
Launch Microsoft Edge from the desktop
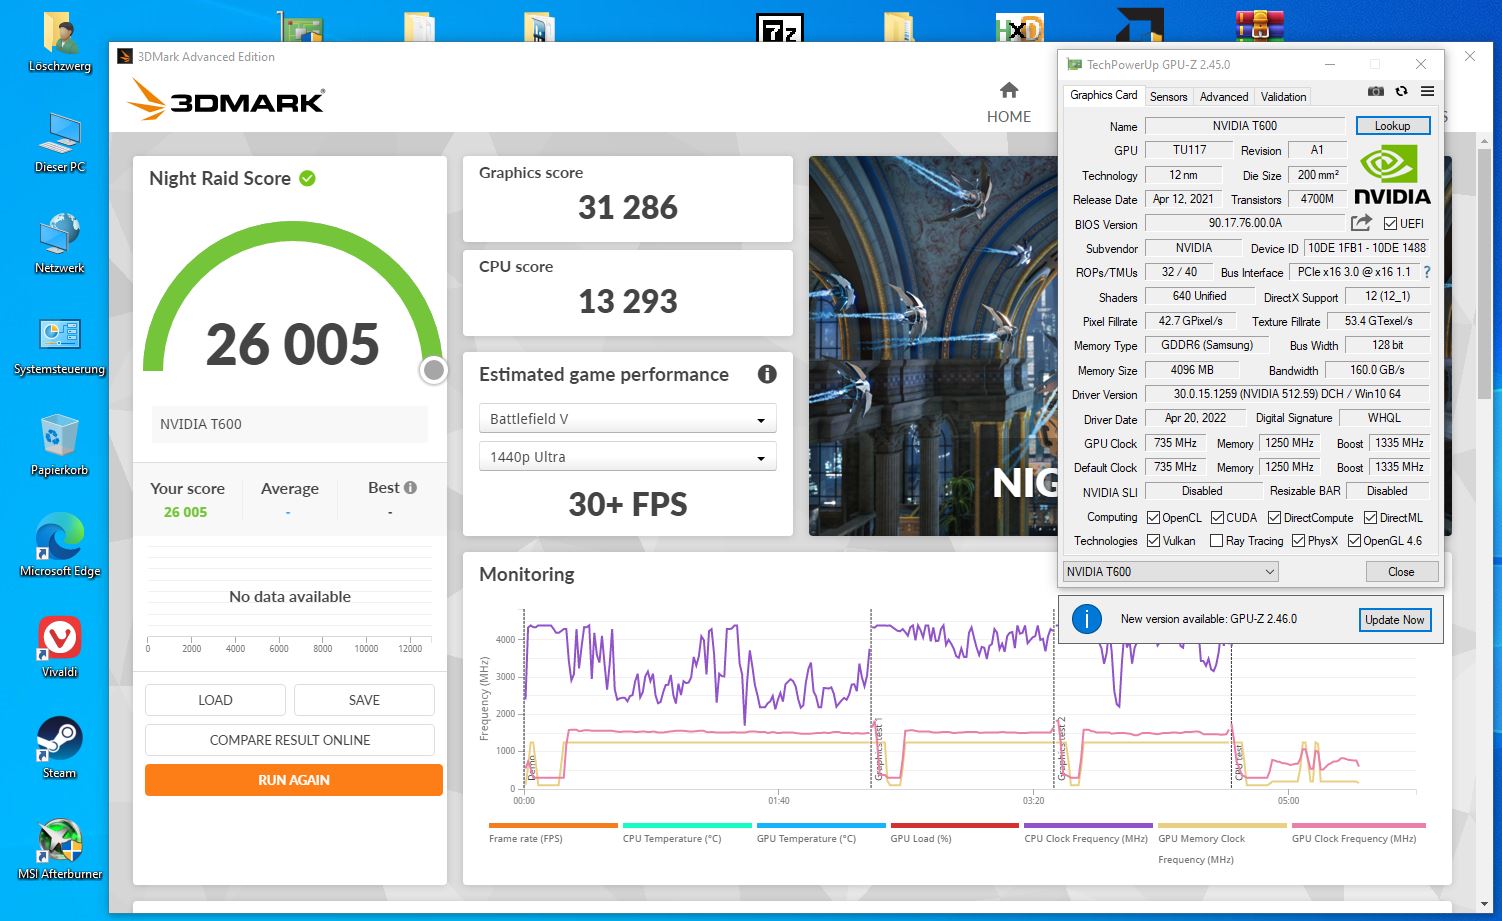pos(60,546)
